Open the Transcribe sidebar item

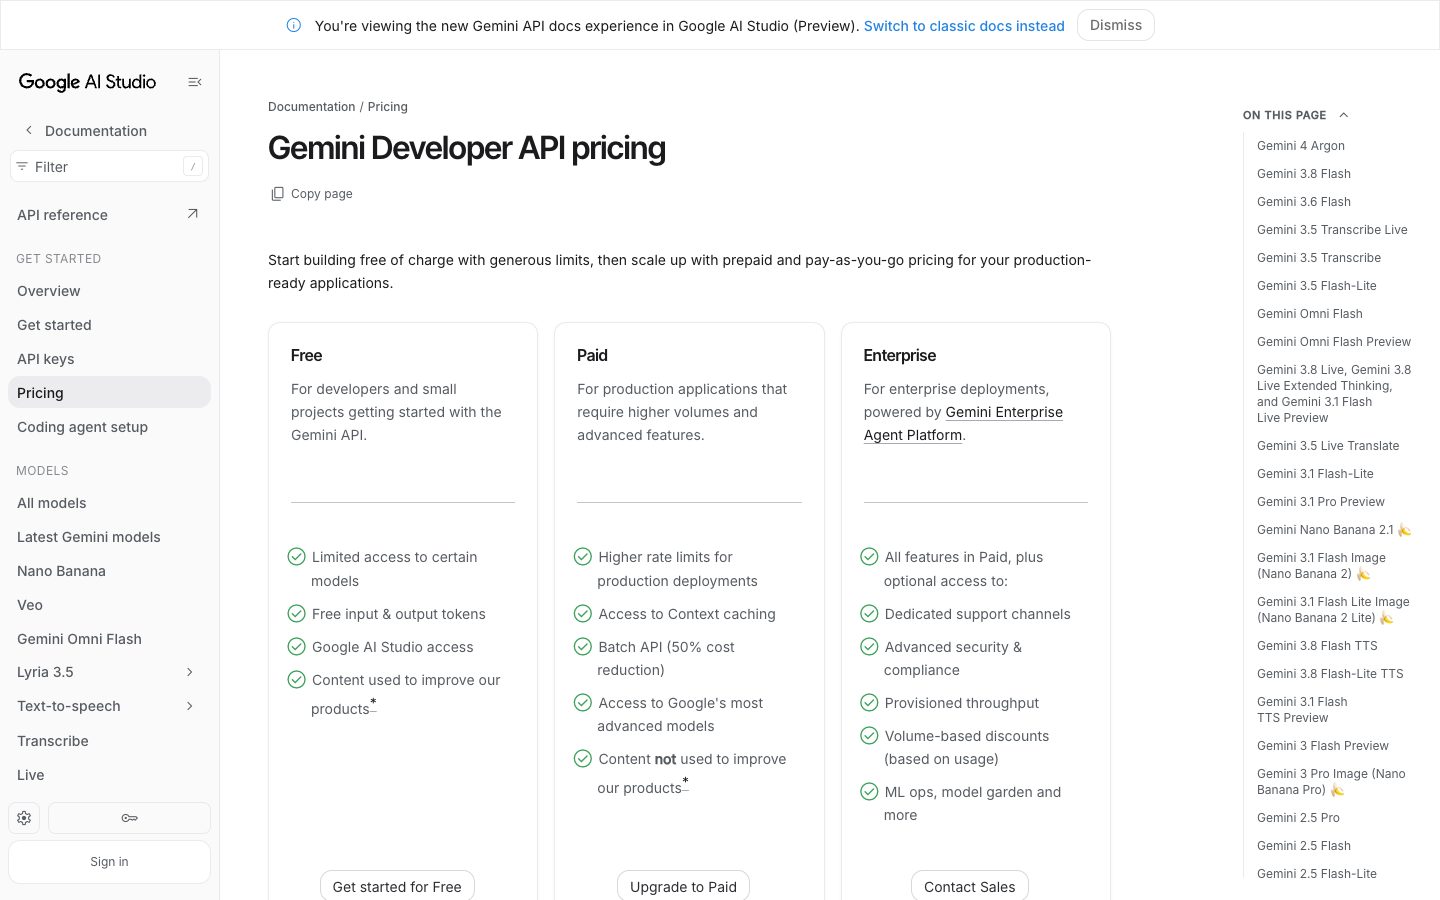pos(109,741)
